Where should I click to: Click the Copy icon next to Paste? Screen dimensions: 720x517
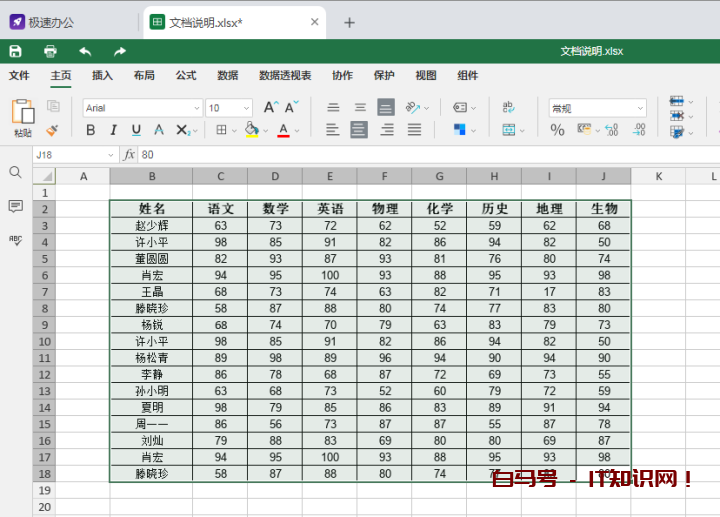tap(53, 106)
